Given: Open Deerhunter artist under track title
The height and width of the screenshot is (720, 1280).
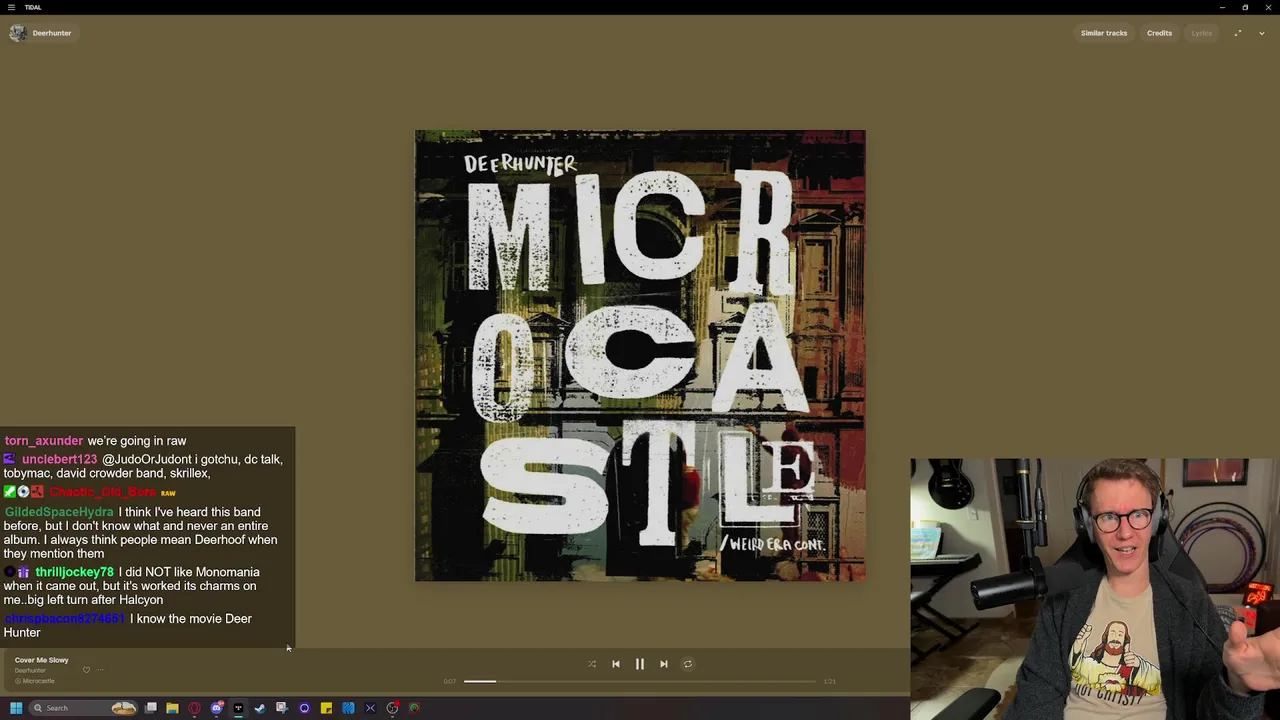Looking at the screenshot, I should (x=30, y=670).
